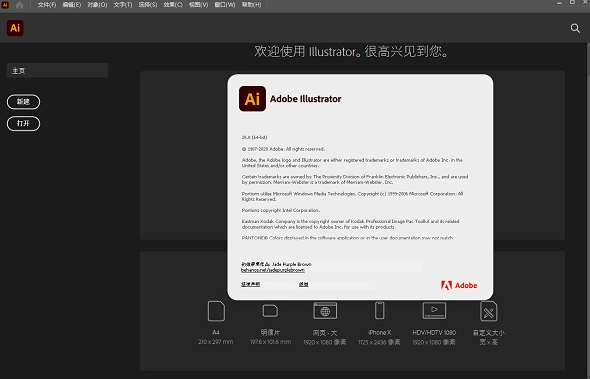Click the 'Portions copyright Intel Corporation' line
Viewport: 590px width, 379px height.
[281, 210]
